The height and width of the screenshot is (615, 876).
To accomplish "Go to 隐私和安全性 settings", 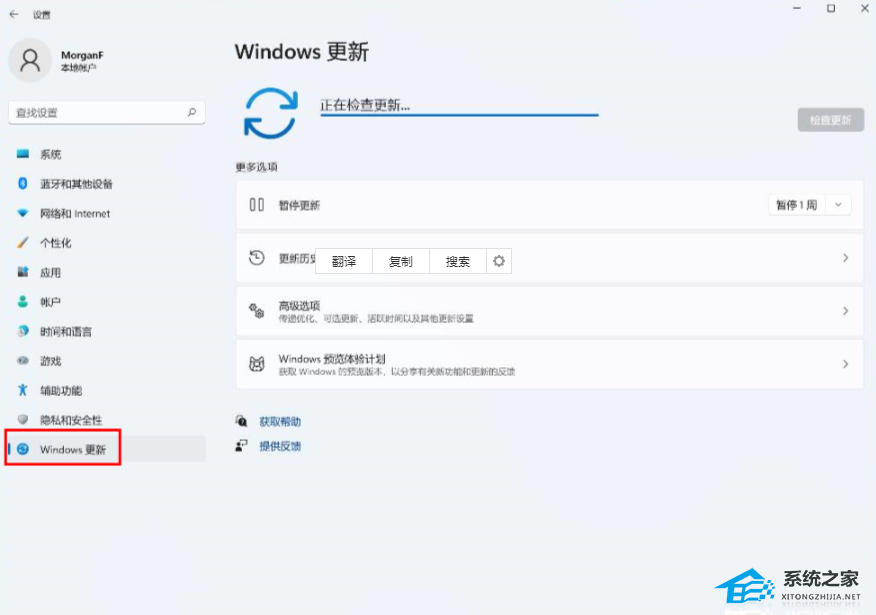I will click(106, 420).
